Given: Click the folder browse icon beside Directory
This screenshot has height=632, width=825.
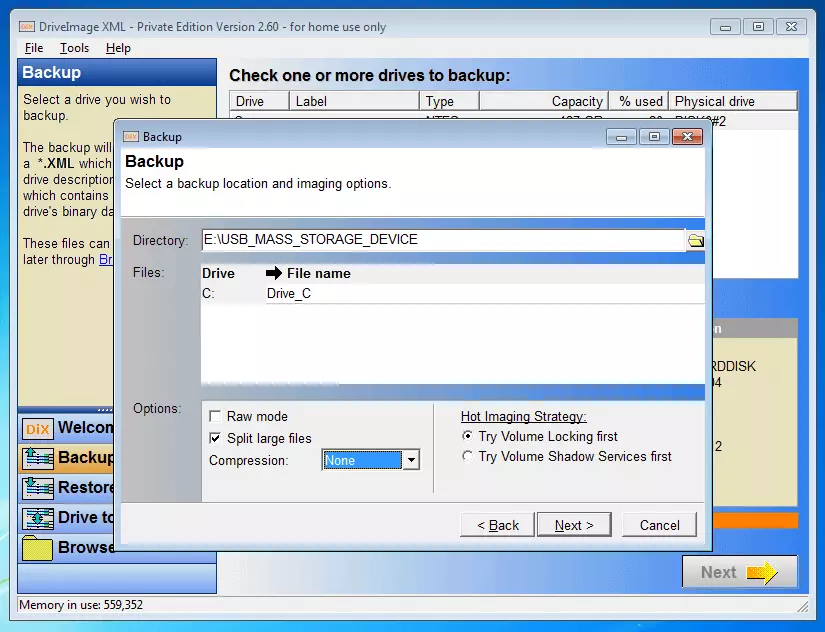Looking at the screenshot, I should coord(695,240).
